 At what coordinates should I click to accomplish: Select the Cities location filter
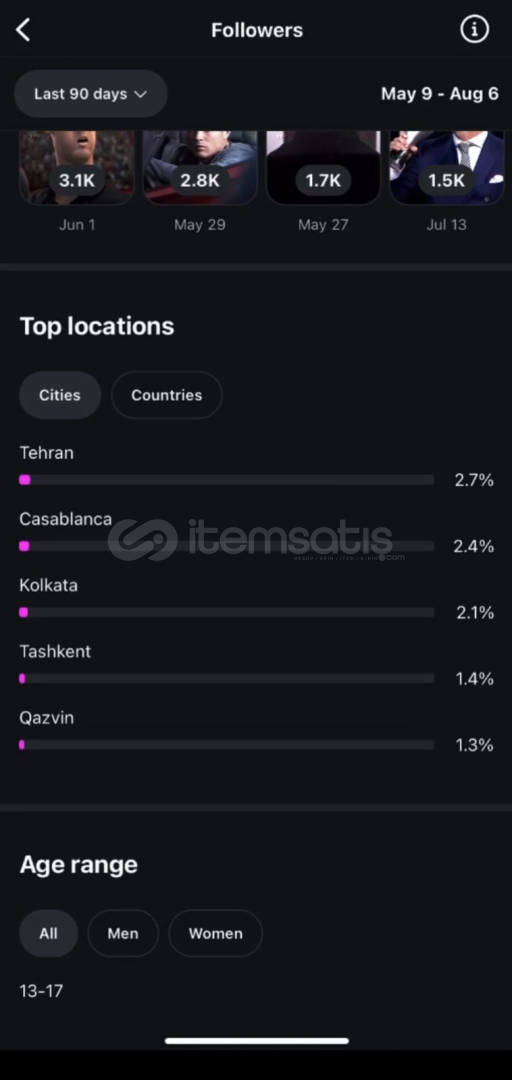(60, 395)
